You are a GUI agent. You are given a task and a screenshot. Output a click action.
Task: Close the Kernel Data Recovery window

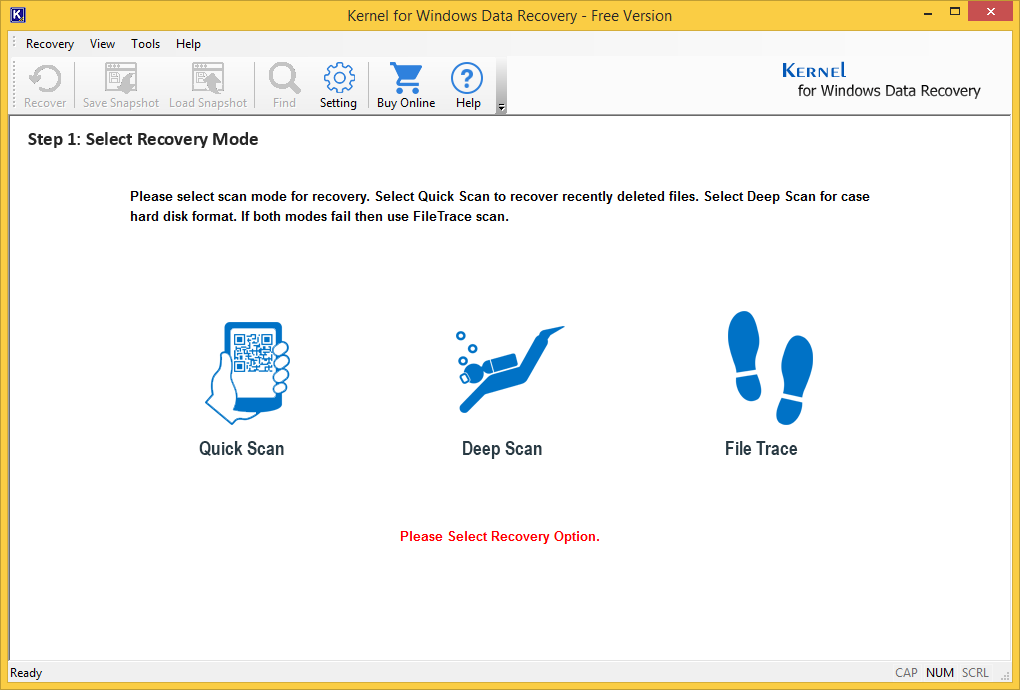click(991, 12)
